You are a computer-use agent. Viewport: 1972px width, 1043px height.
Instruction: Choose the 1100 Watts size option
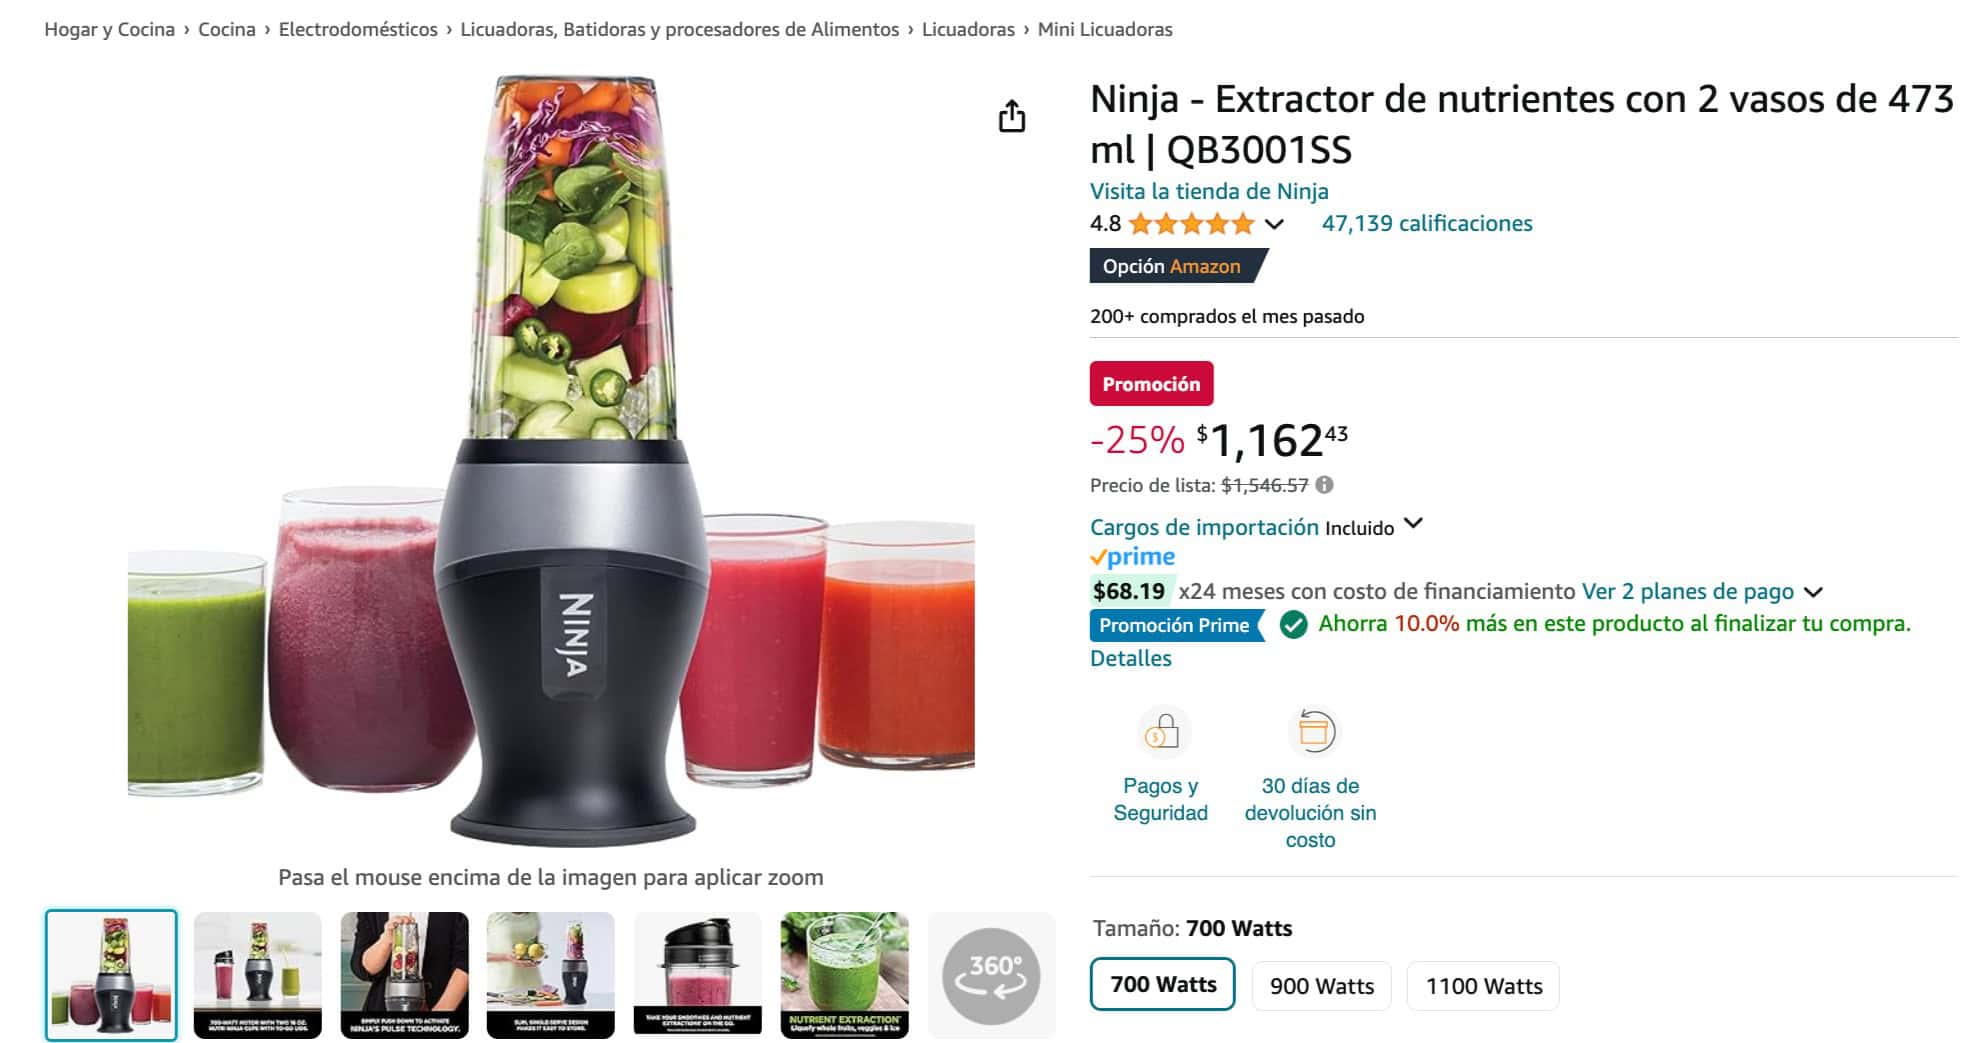pos(1484,986)
